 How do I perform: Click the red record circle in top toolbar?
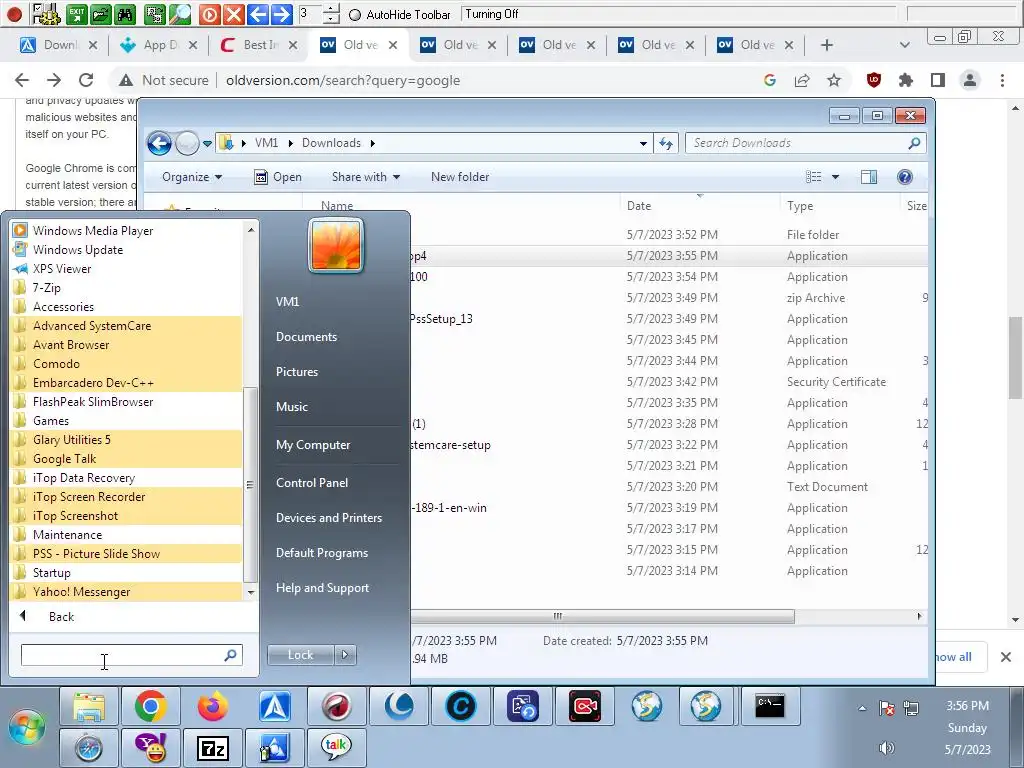pos(14,14)
